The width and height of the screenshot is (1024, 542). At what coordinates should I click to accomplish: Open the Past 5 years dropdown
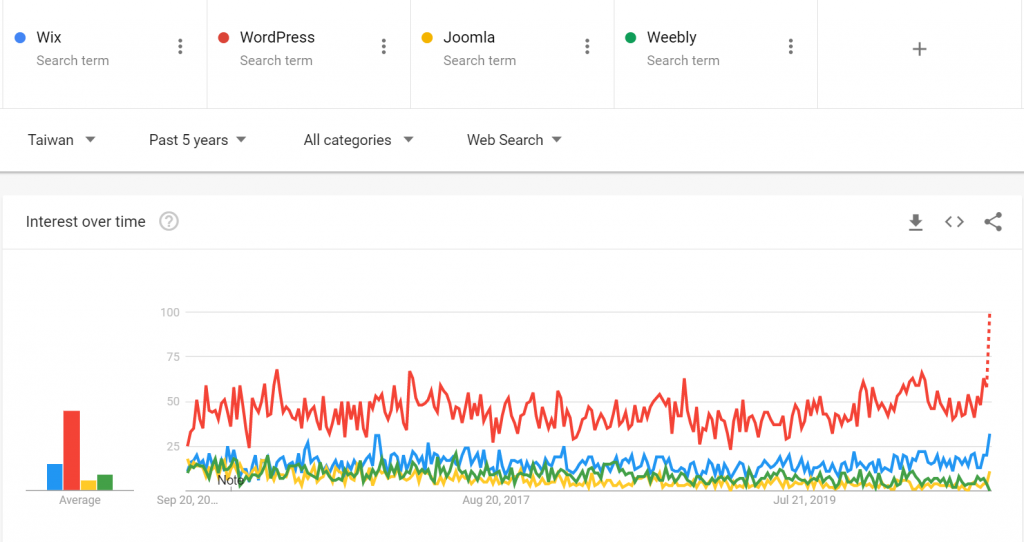point(197,140)
